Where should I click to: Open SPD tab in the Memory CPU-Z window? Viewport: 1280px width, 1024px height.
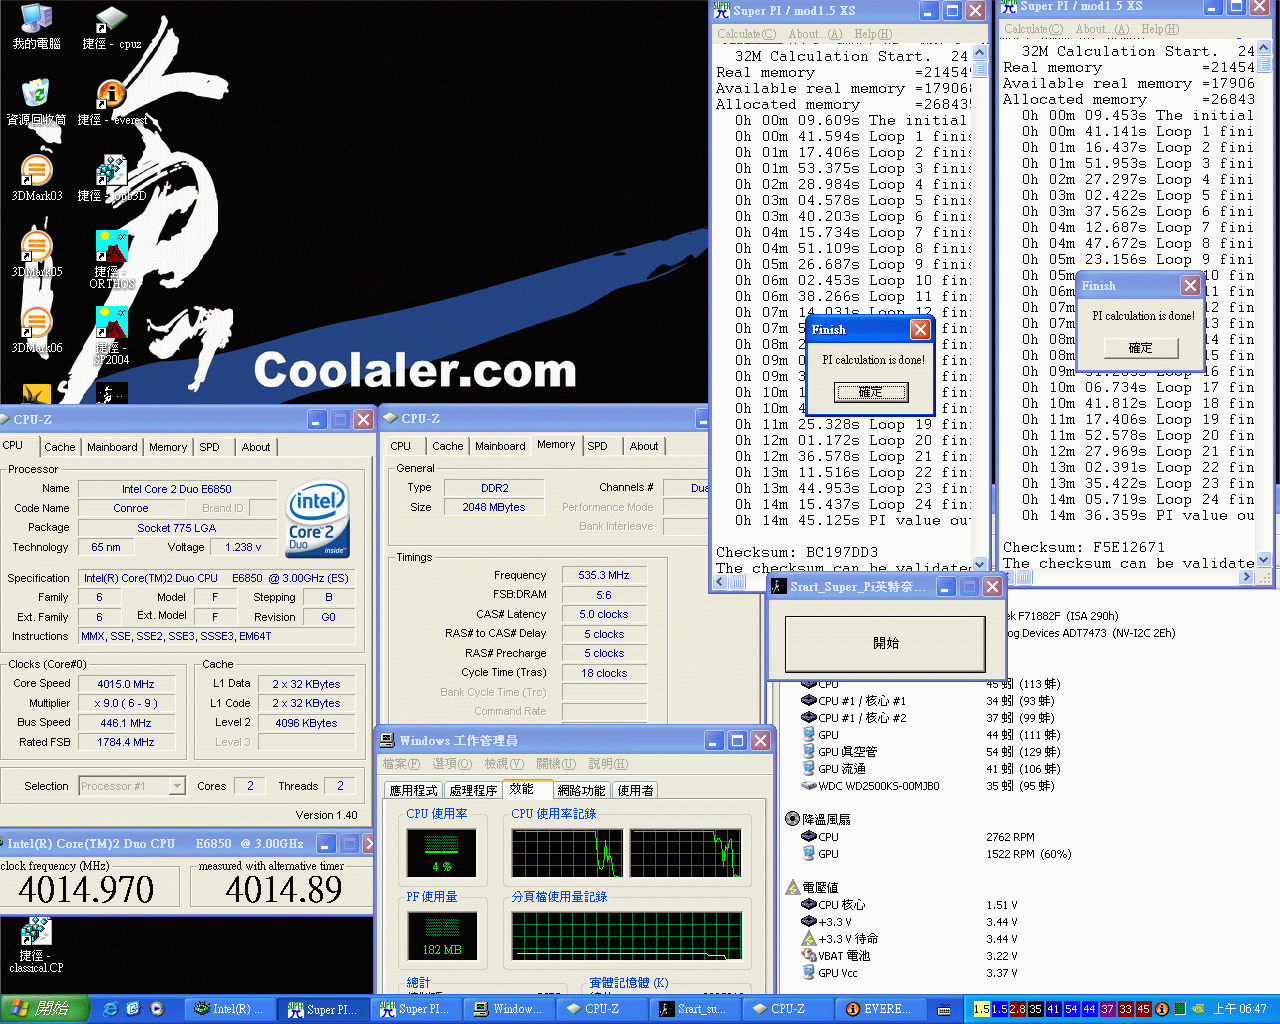pos(597,446)
